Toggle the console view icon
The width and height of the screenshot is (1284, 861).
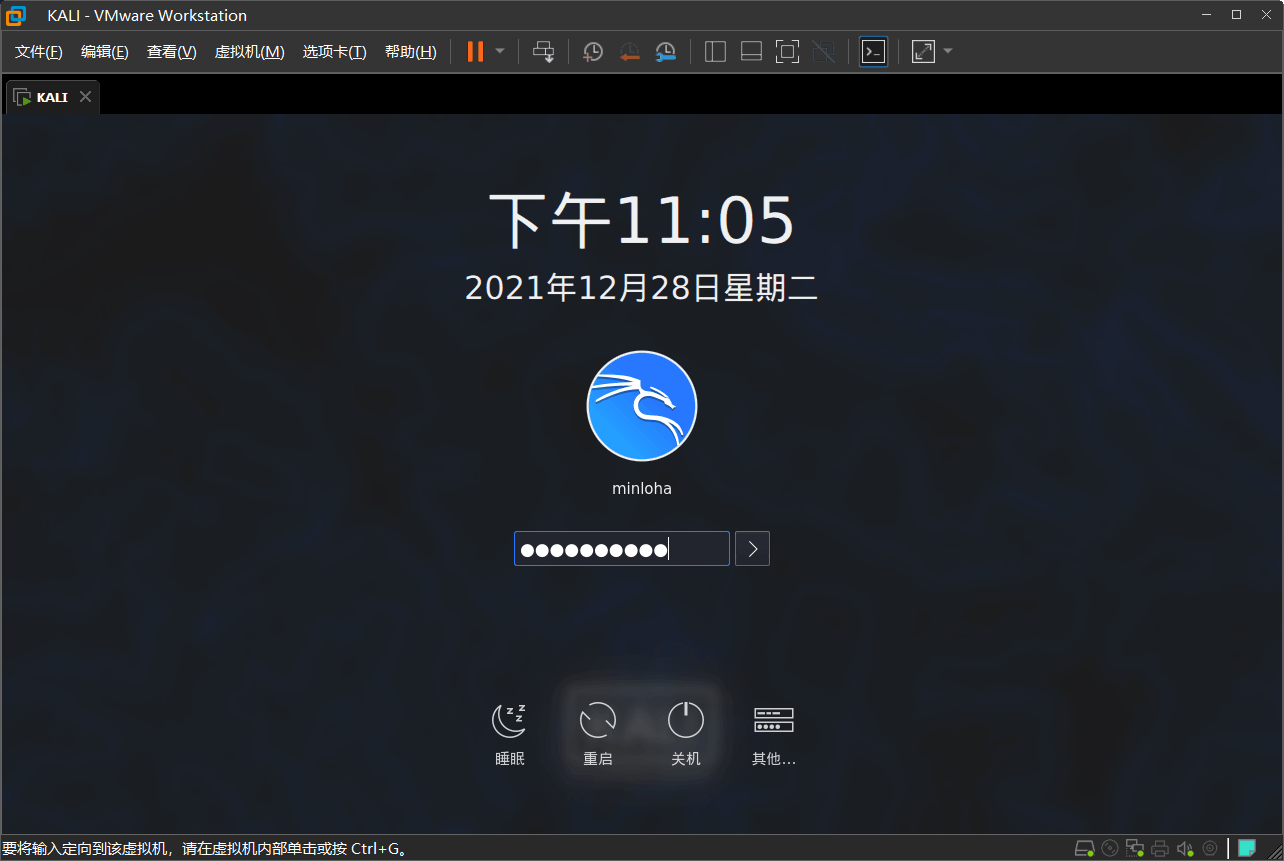pyautogui.click(x=874, y=52)
